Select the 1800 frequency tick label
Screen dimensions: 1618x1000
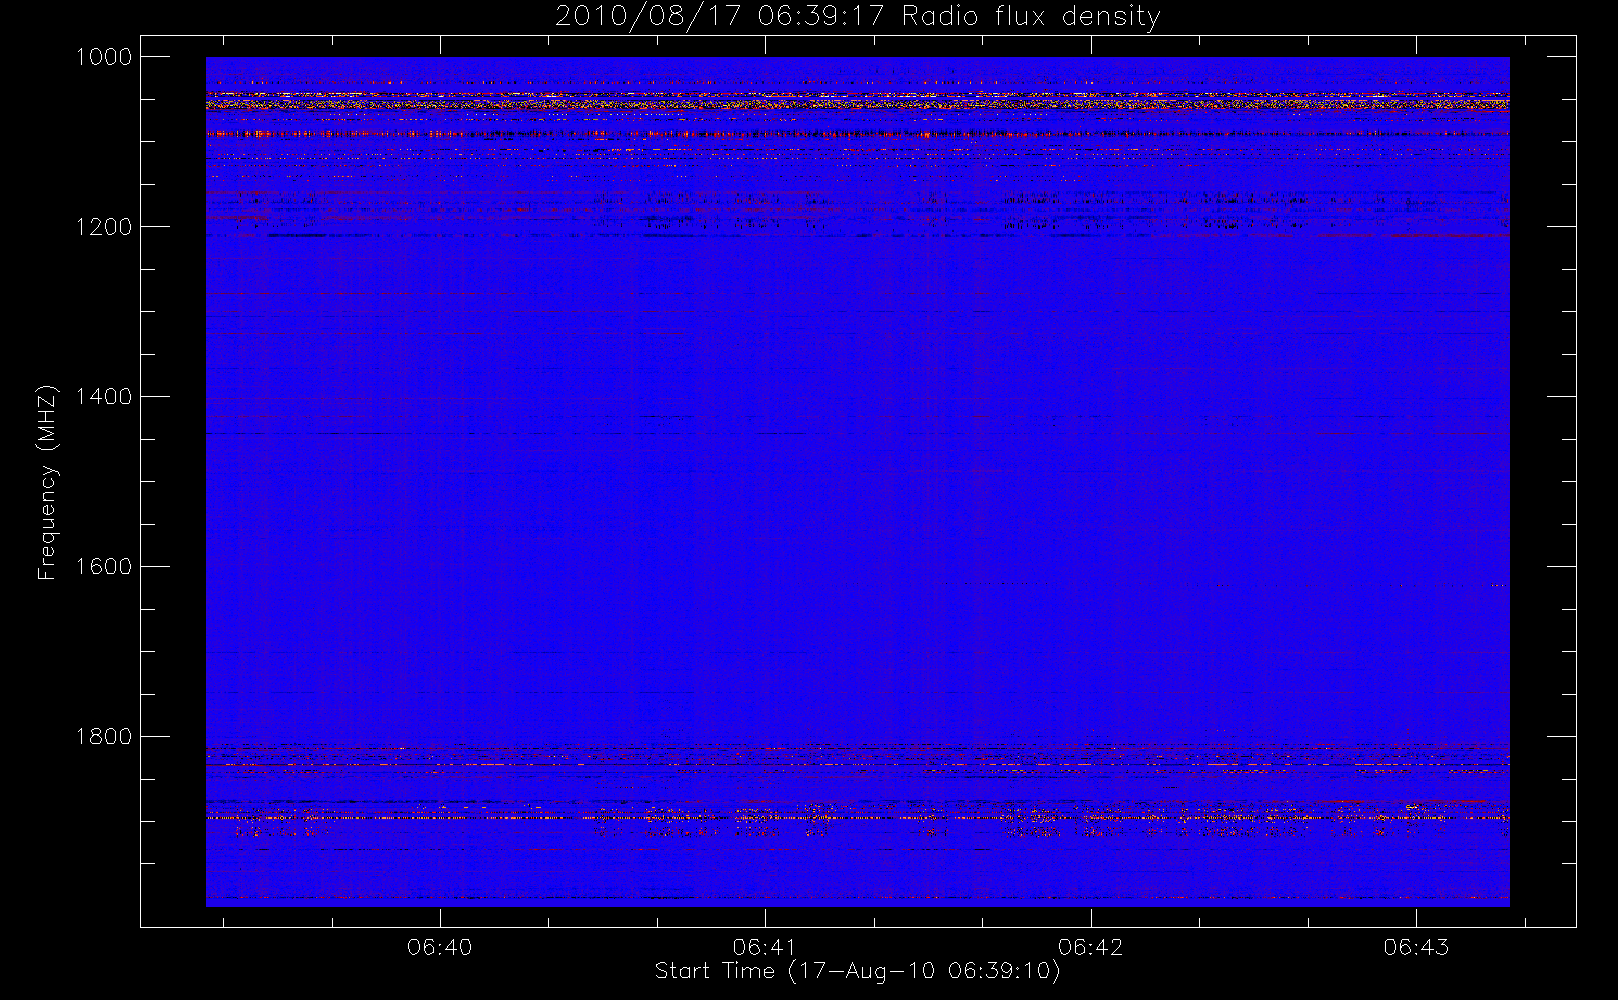click(x=105, y=737)
